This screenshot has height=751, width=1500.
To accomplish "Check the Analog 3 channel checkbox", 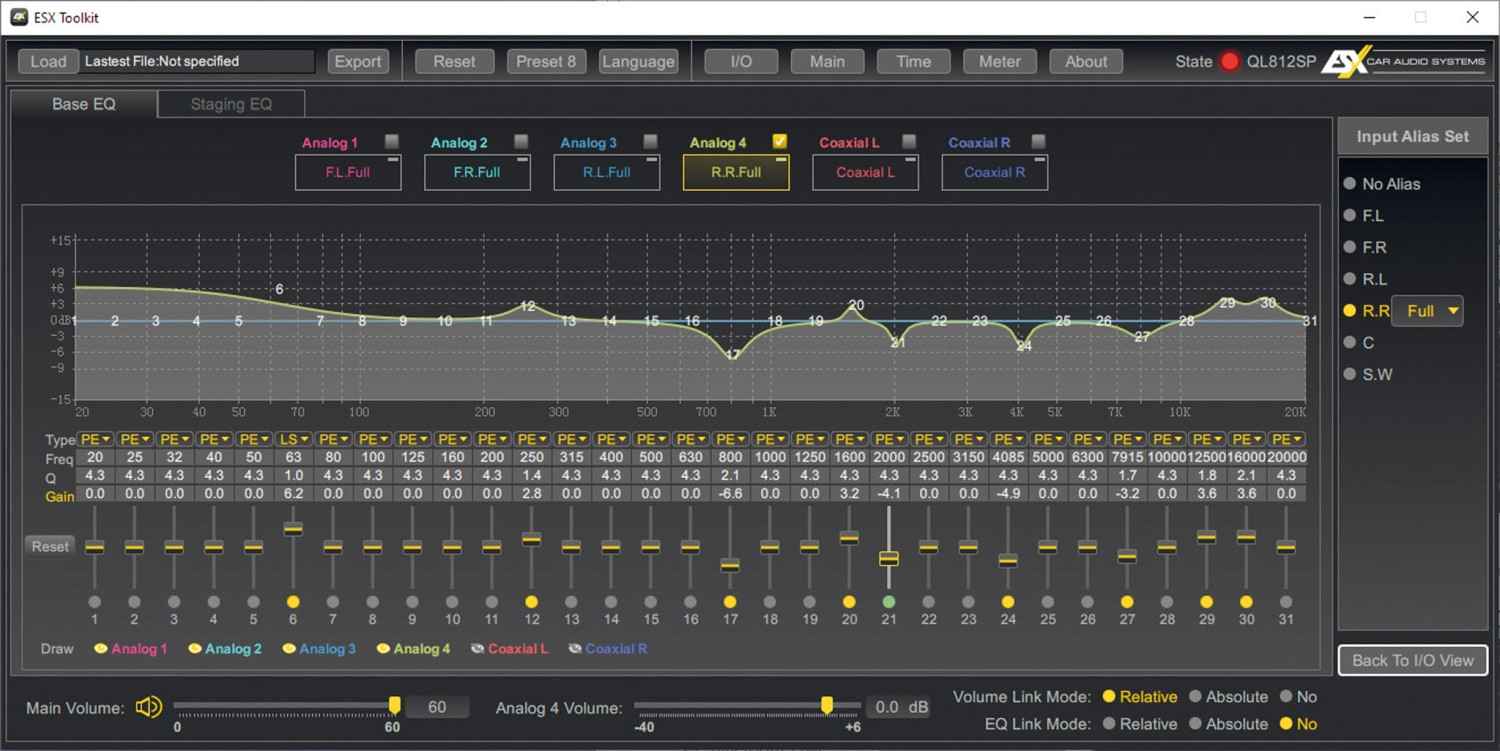I will [651, 142].
